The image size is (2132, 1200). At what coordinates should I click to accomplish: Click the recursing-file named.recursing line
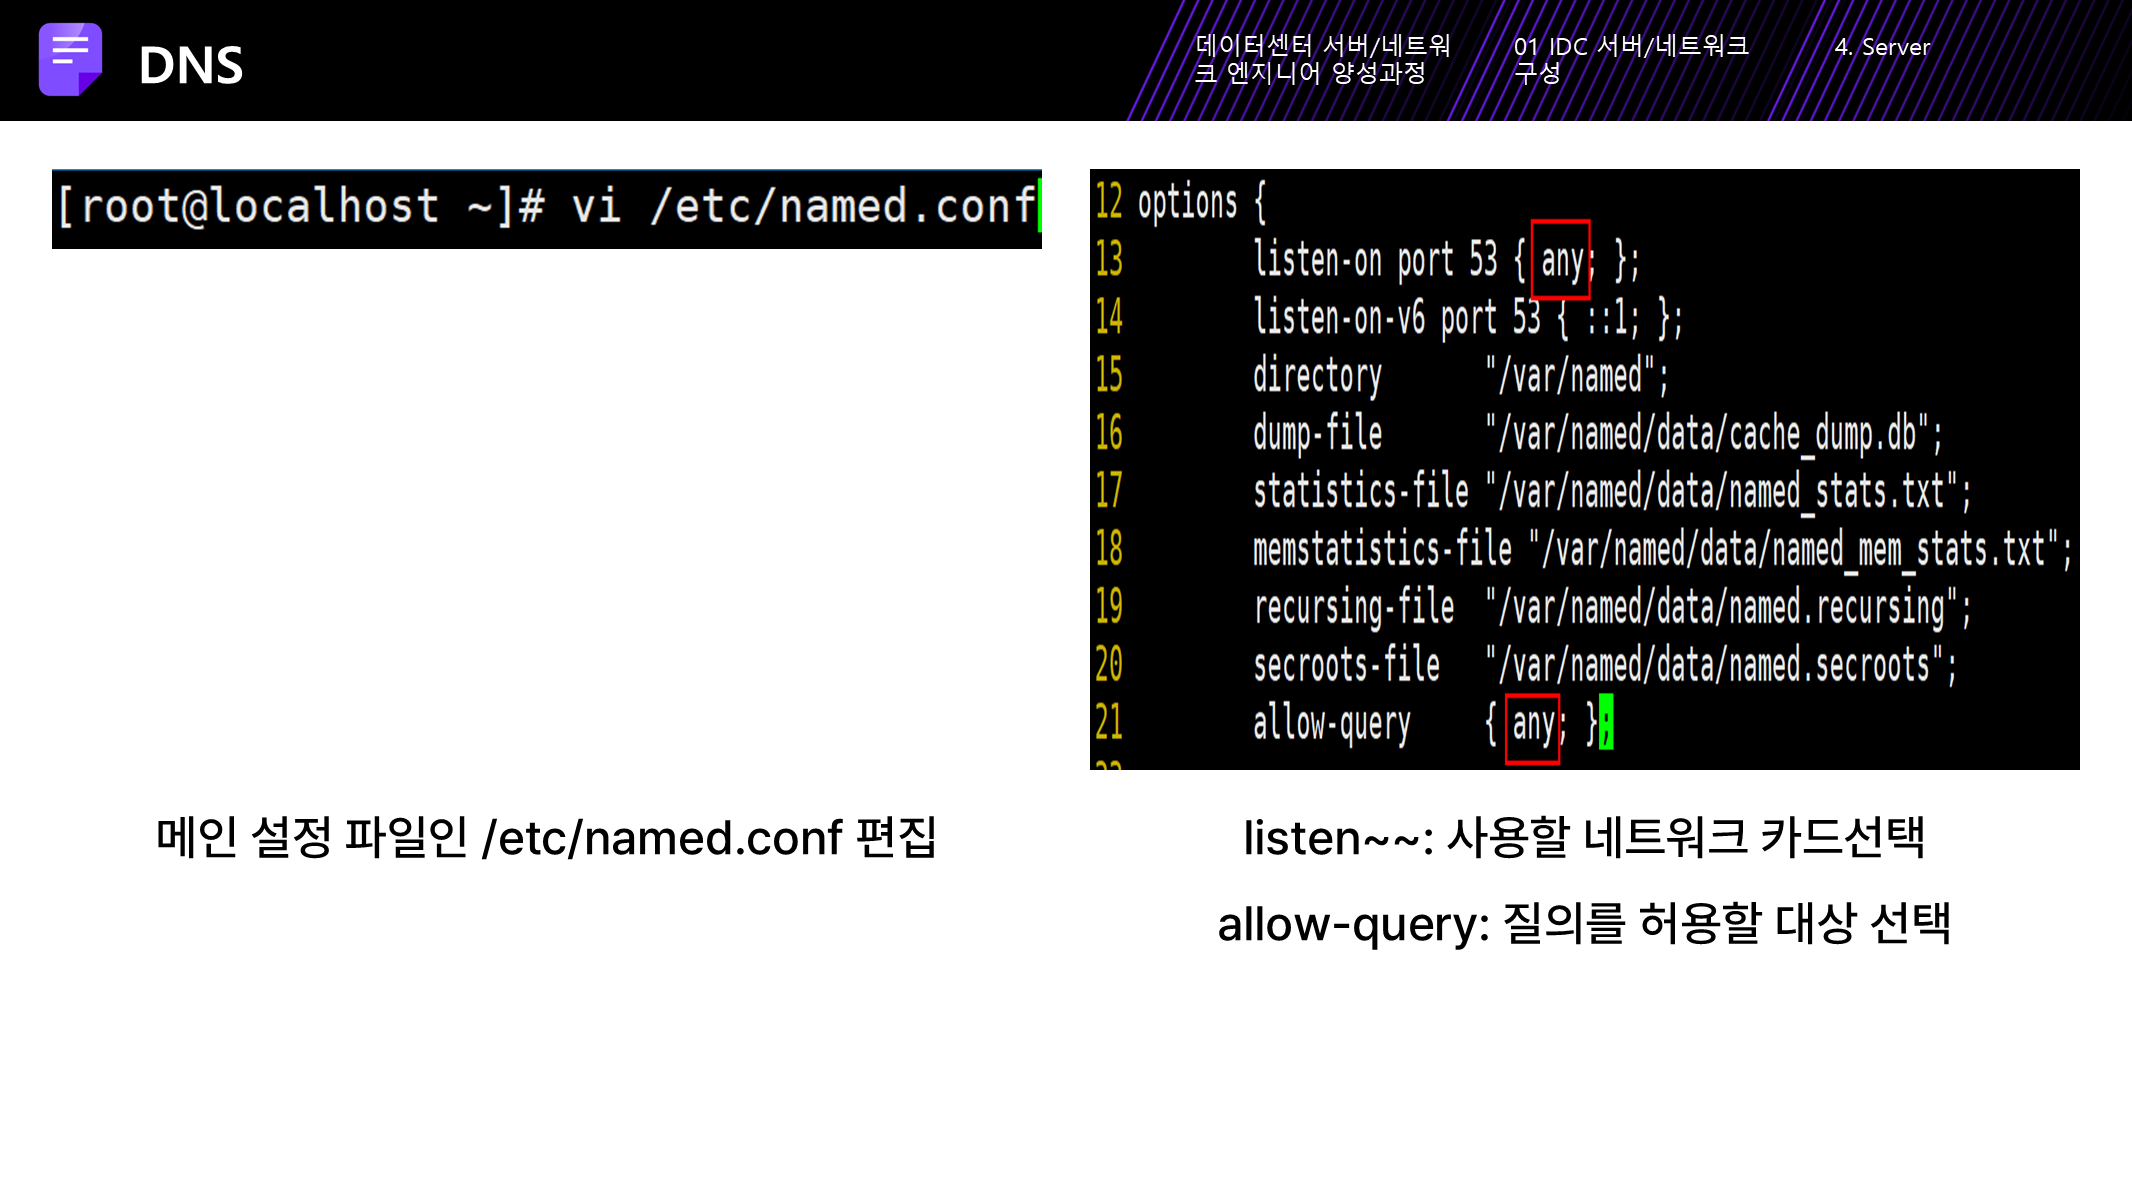tap(1610, 608)
